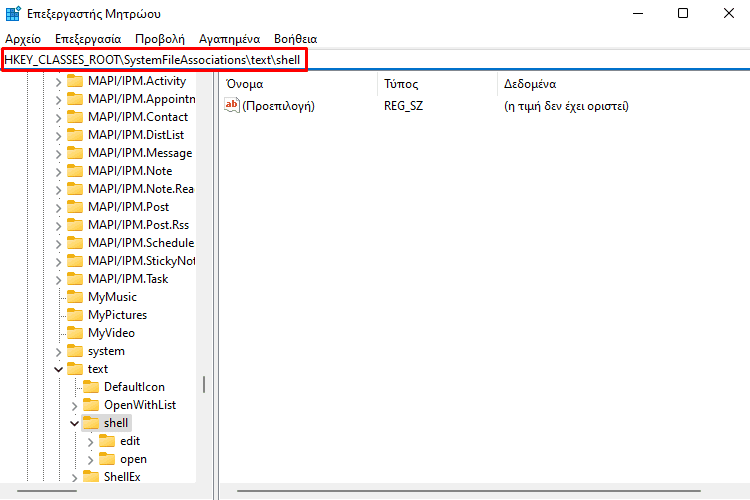Screen dimensions: 750x500
Task: Click the OpenWithList folder icon
Action: tap(91, 405)
